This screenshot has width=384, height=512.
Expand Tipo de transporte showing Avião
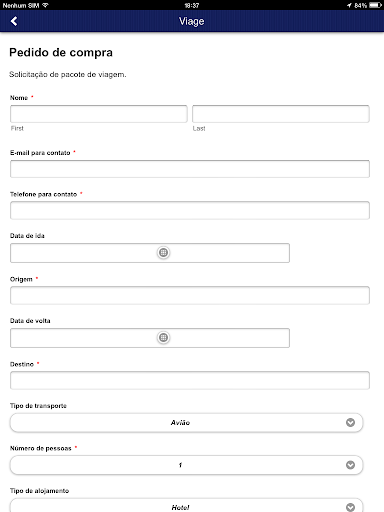tap(186, 423)
